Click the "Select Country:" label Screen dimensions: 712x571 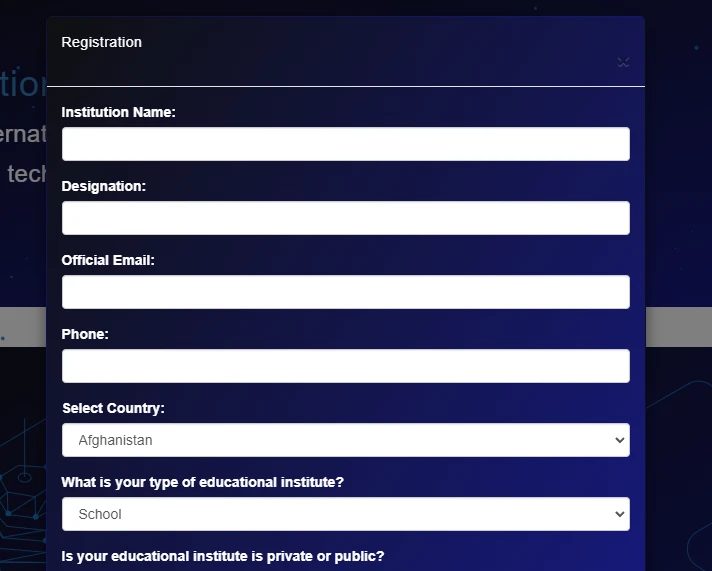point(113,408)
